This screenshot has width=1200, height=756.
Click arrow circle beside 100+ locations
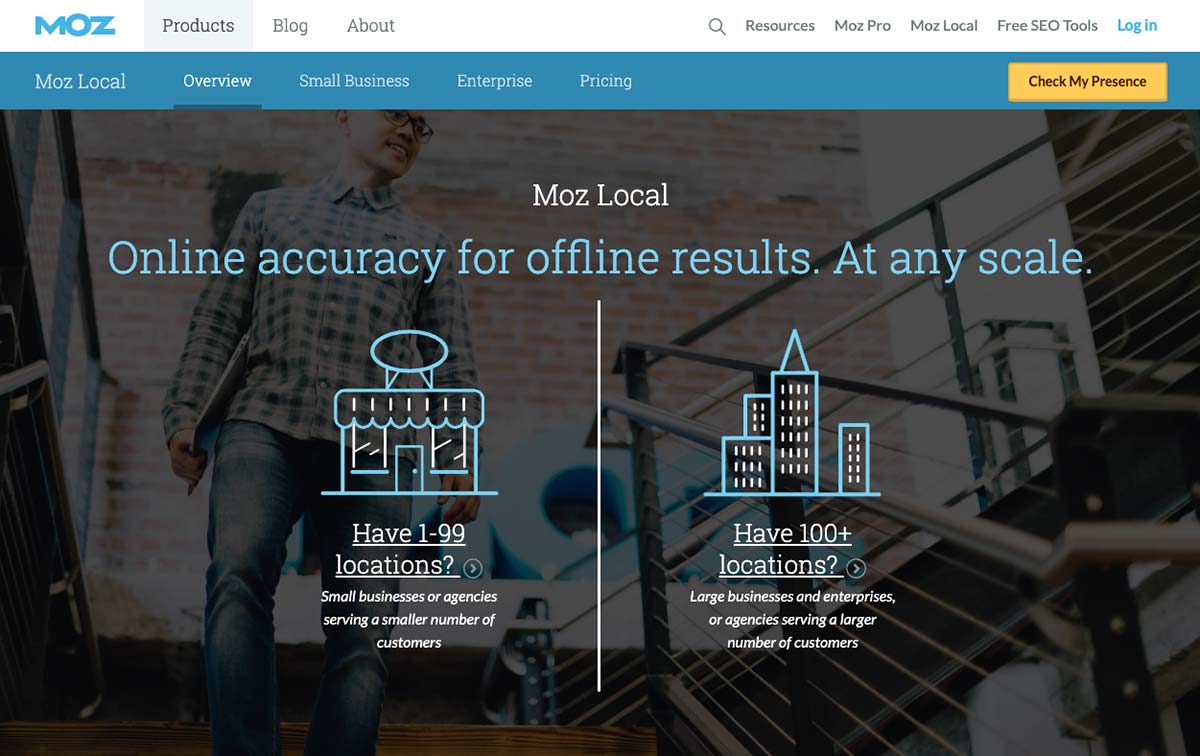856,568
